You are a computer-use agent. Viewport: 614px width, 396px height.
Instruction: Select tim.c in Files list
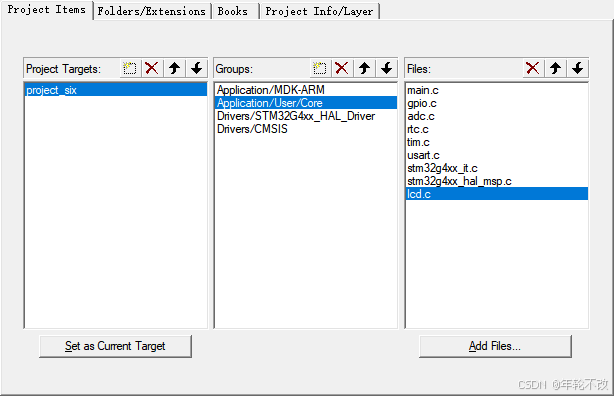pyautogui.click(x=497, y=142)
